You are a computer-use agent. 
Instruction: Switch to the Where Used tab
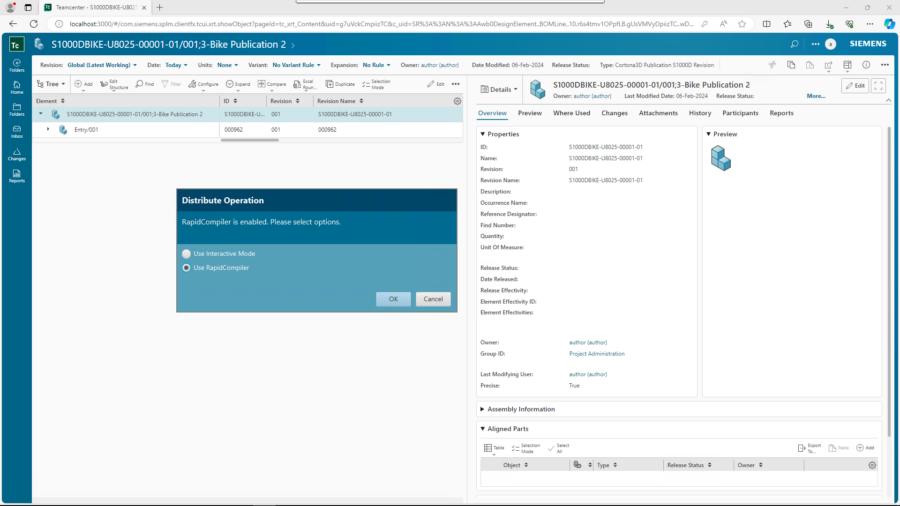(x=571, y=113)
